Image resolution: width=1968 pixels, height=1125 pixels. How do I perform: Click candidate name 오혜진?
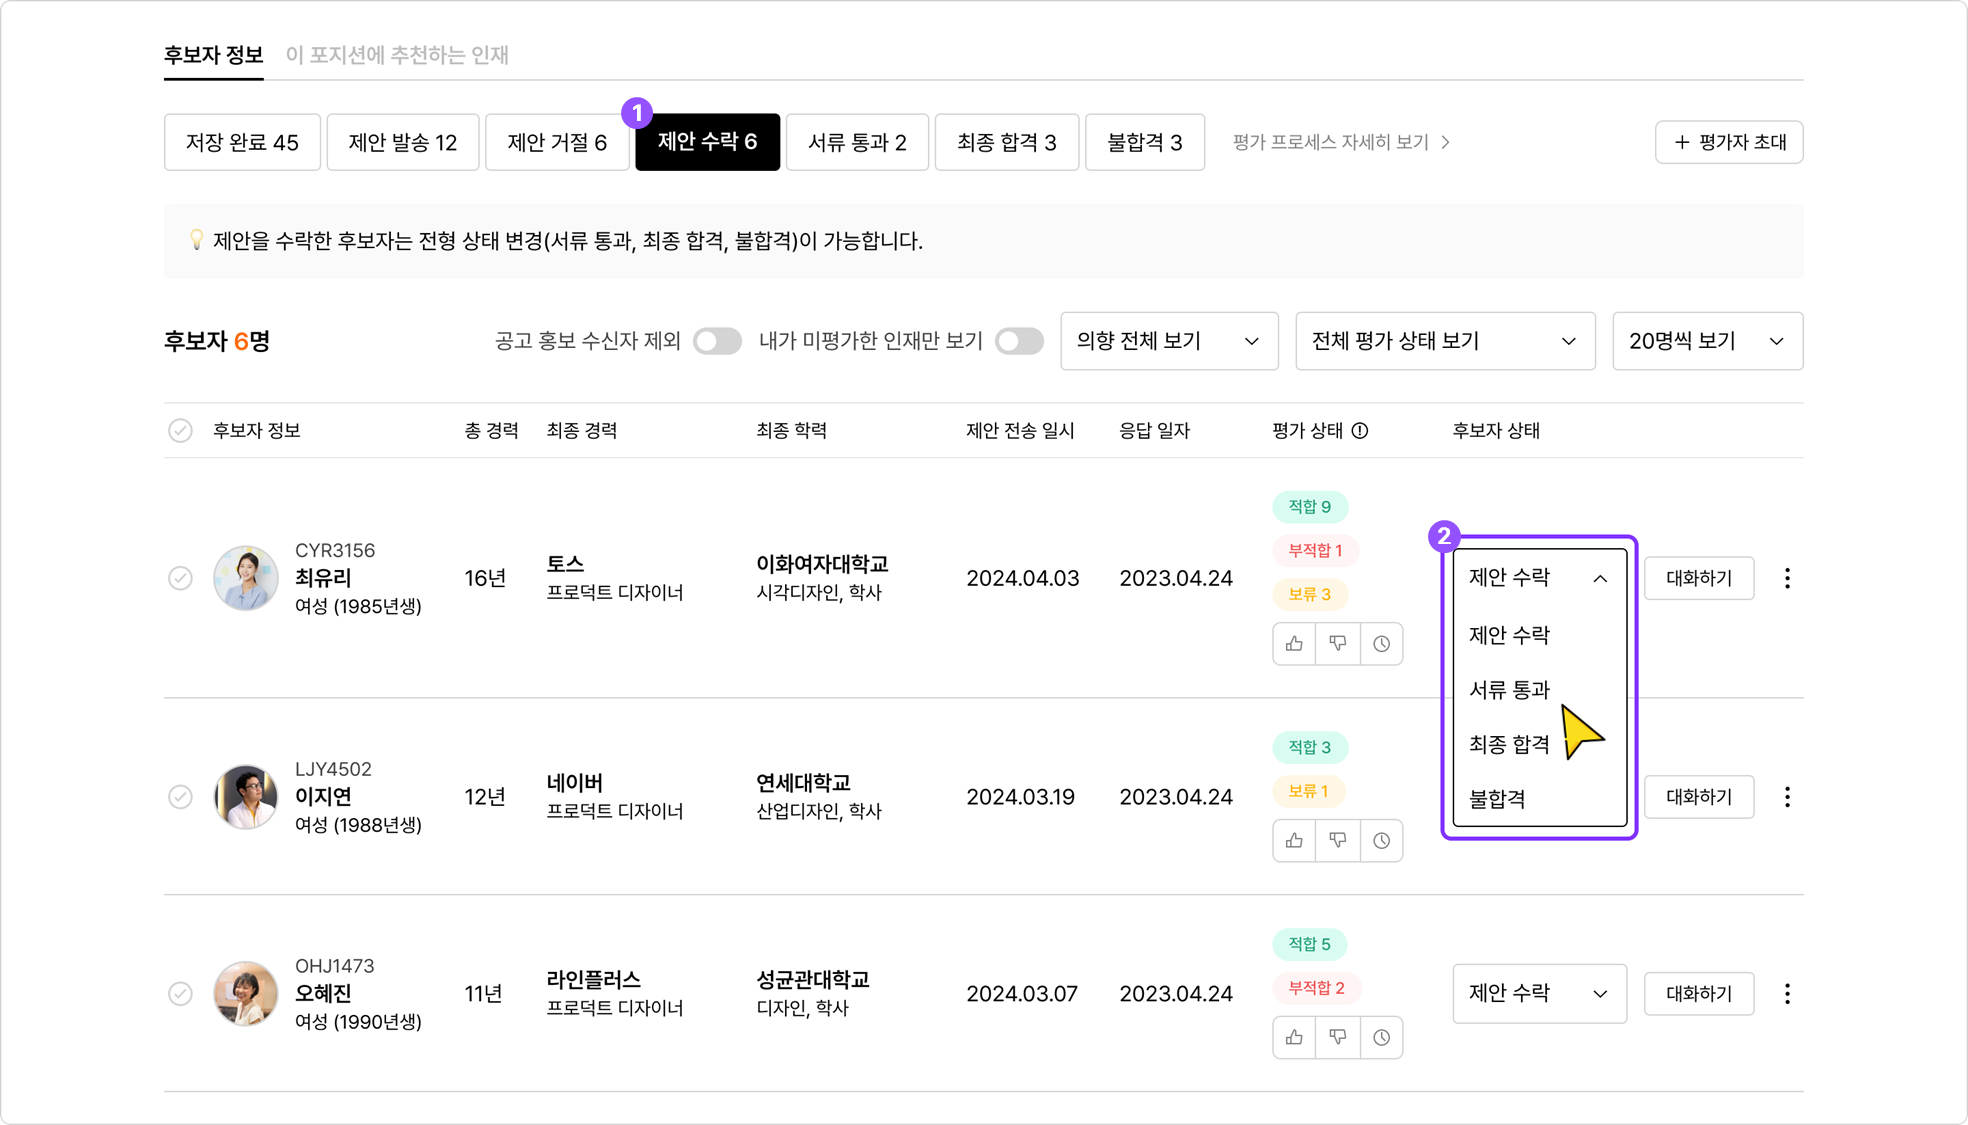pyautogui.click(x=322, y=993)
